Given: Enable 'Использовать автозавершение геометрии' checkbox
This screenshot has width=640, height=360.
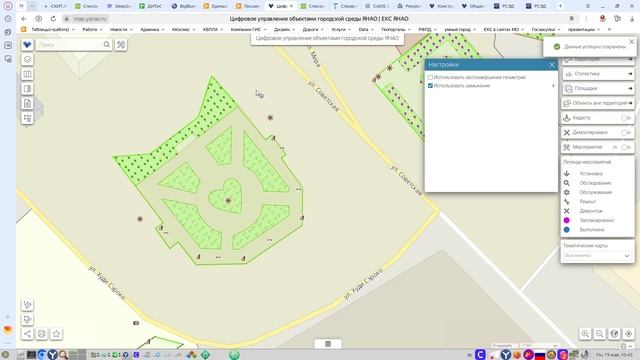Looking at the screenshot, I should tap(430, 77).
